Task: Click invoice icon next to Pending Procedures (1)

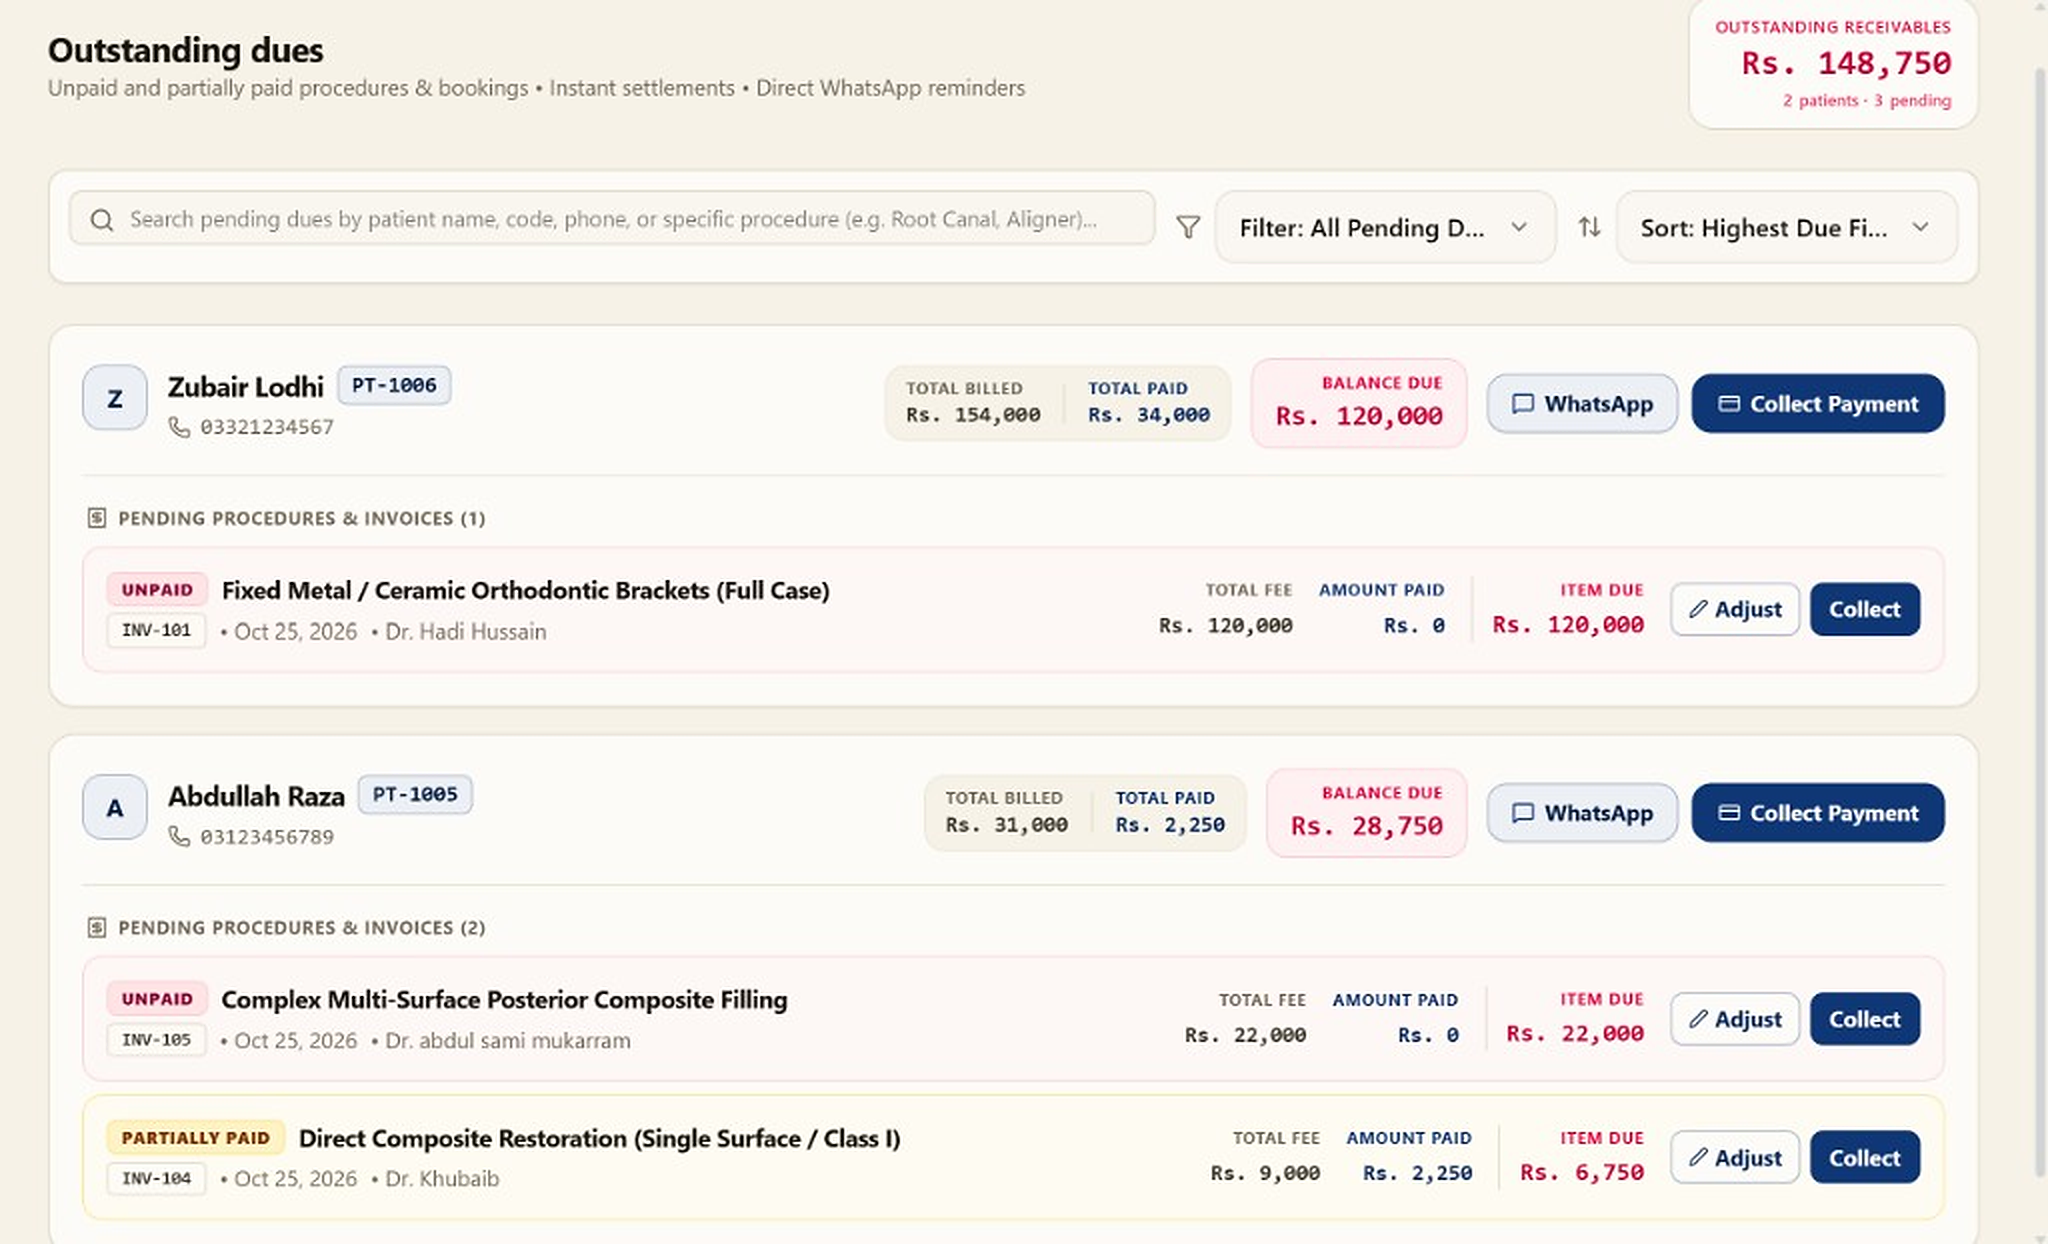Action: [96, 518]
